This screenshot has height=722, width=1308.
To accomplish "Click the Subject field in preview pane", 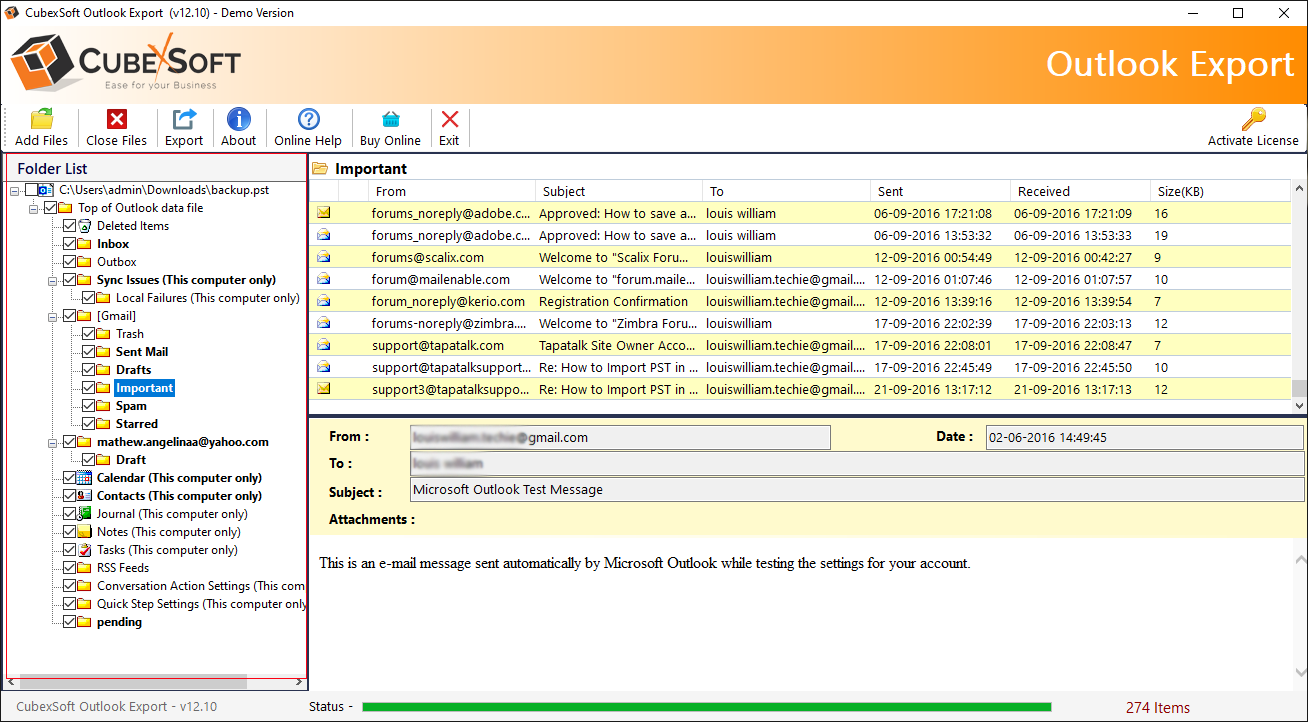I will click(x=856, y=490).
